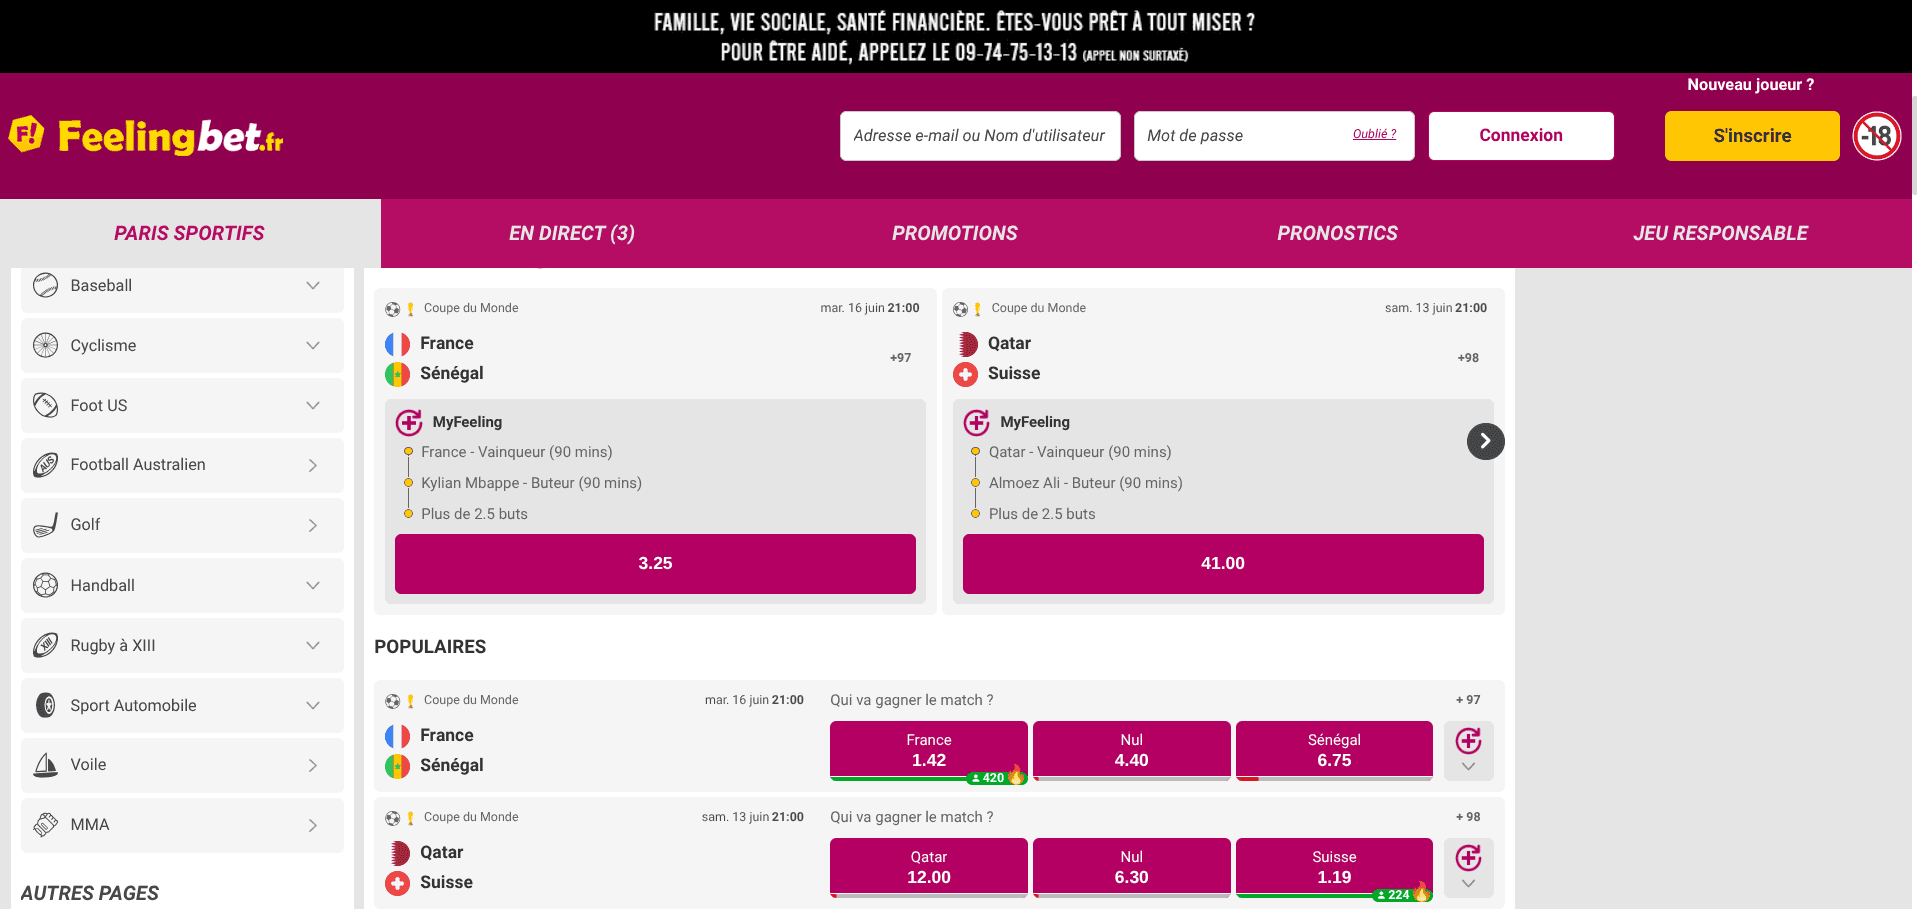Image resolution: width=1917 pixels, height=909 pixels.
Task: Expand the Handball category chevron
Action: point(313,585)
